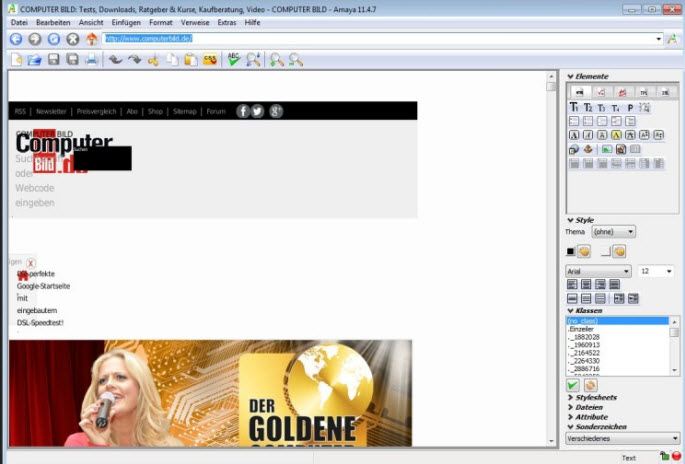Open the Thema dropdown set to (ohne)

(x=613, y=232)
